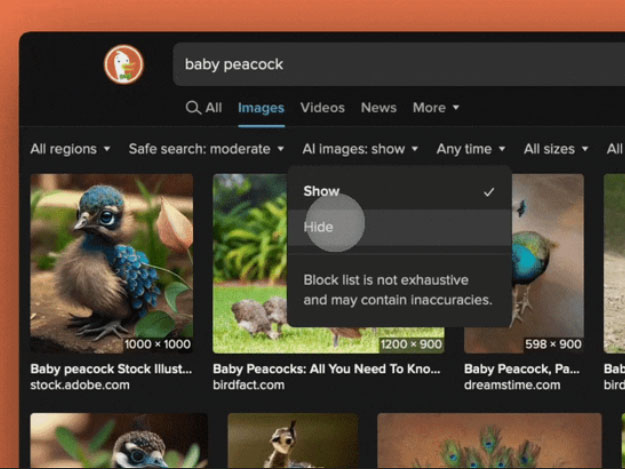This screenshot has width=625, height=469.
Task: Open Baby Peacocks: All You Need To Kno... link
Action: (326, 369)
